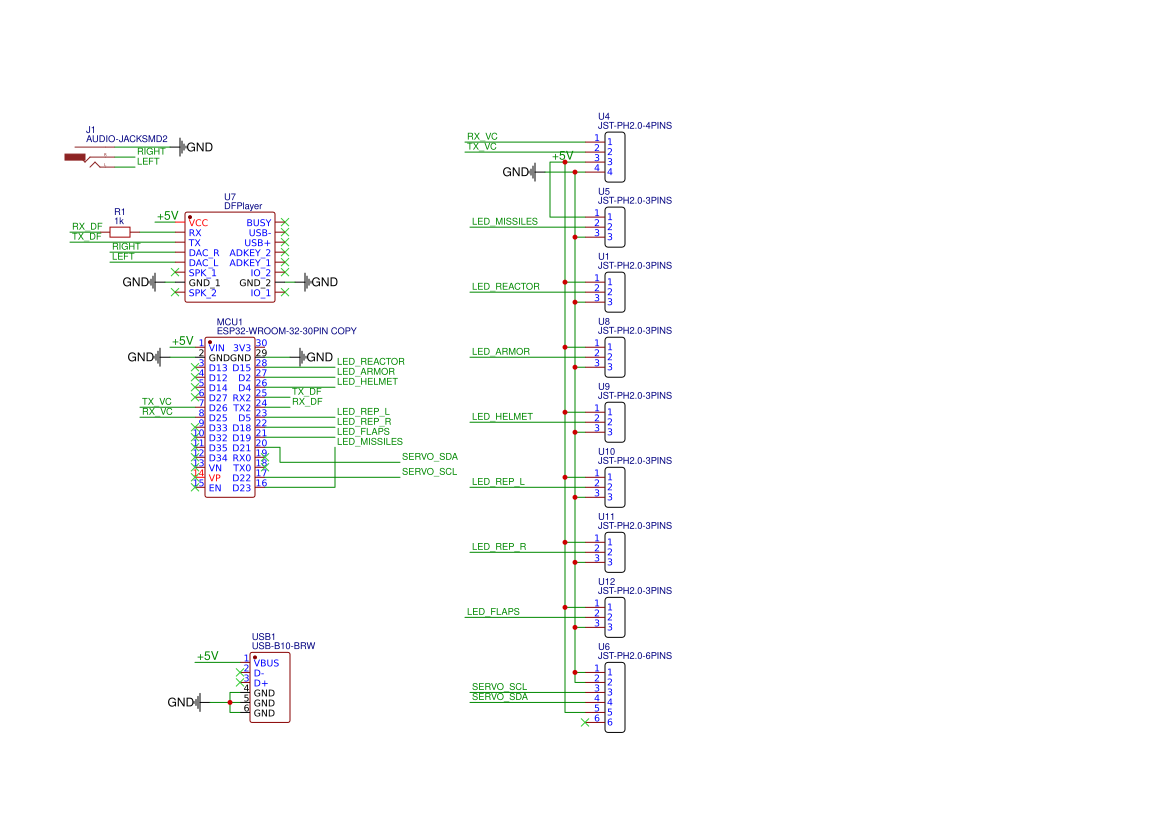Select the JST-PH2.0-4PINS label
This screenshot has width=1169, height=828.
(x=634, y=126)
